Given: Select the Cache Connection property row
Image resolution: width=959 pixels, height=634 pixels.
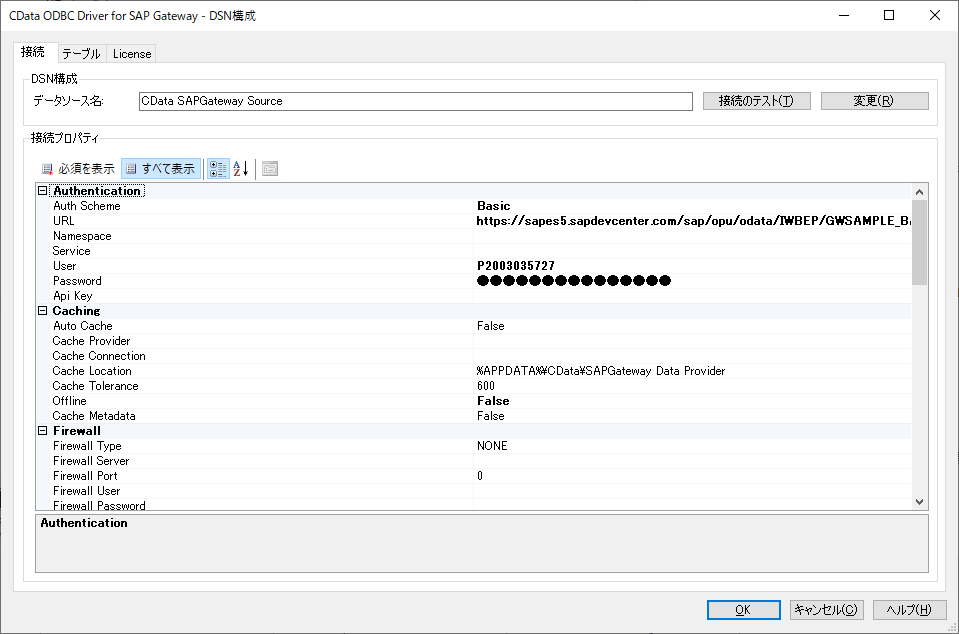Looking at the screenshot, I should point(481,356).
